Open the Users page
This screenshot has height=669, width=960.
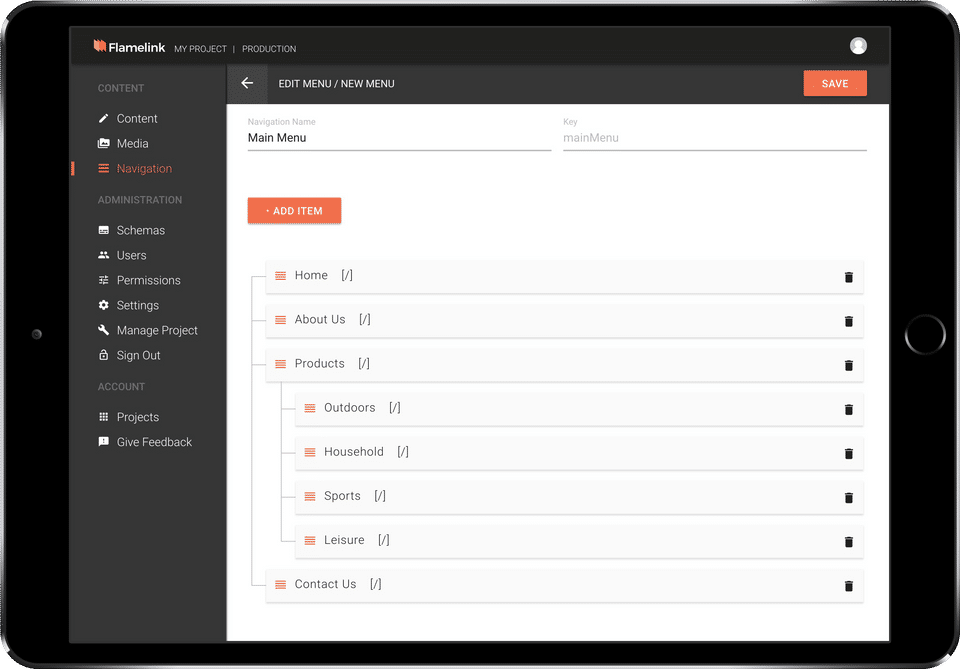point(132,255)
